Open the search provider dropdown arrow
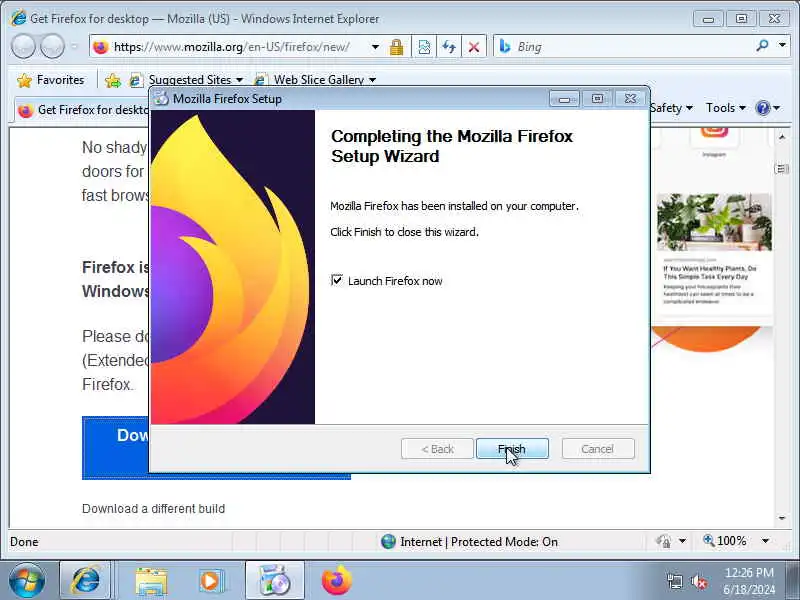This screenshot has height=600, width=800. (x=782, y=46)
